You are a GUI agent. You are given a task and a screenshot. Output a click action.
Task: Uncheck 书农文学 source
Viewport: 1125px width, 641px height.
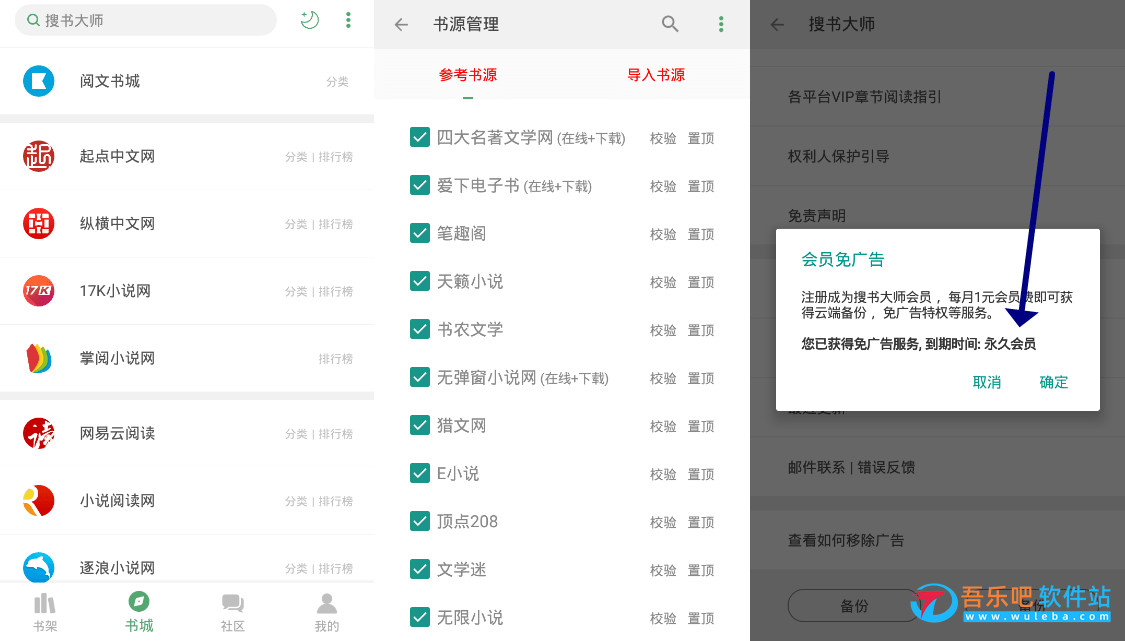tap(420, 329)
